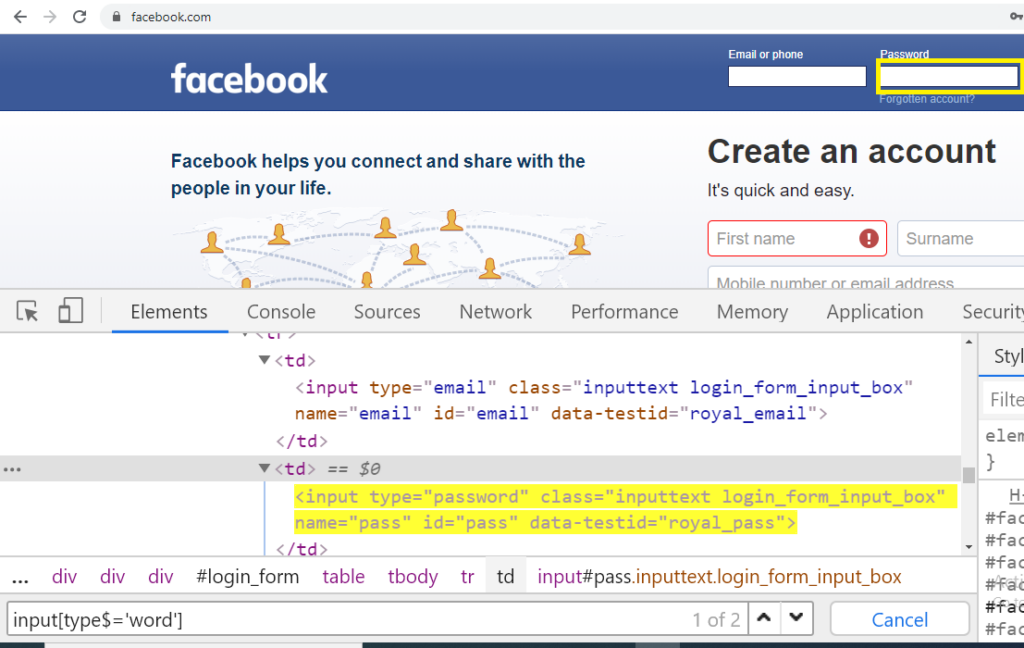Screen dimensions: 1024x648
Task: Click the '1 of 2' search result count
Action: (716, 619)
